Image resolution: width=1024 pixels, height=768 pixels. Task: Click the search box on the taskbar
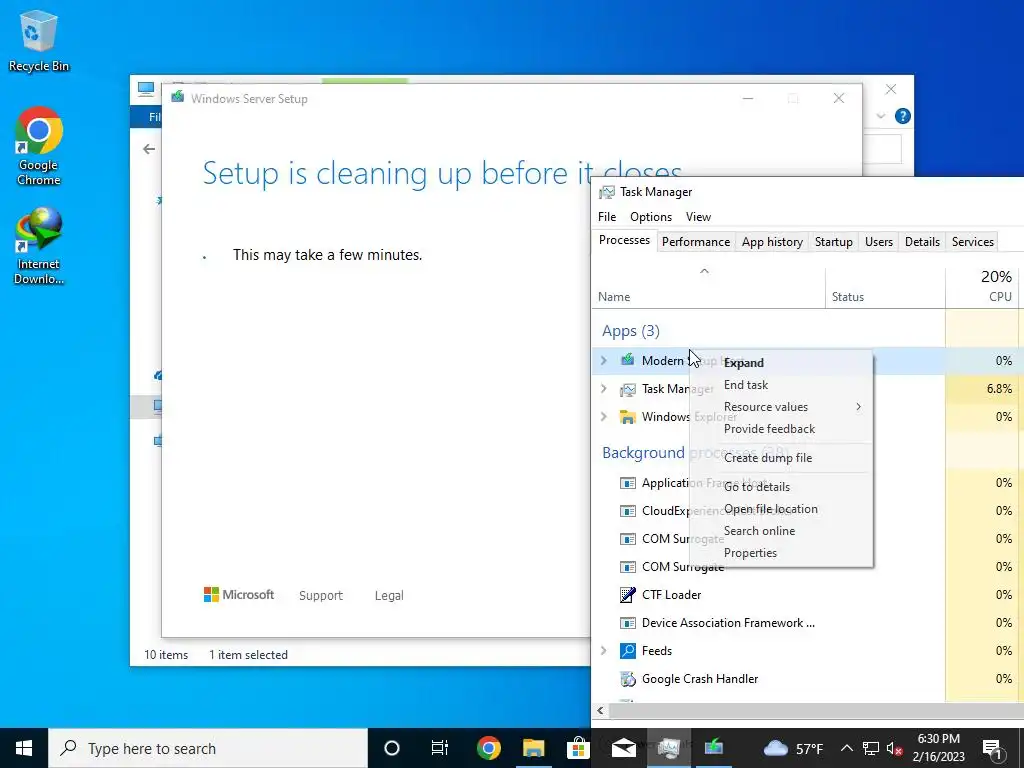[x=208, y=748]
